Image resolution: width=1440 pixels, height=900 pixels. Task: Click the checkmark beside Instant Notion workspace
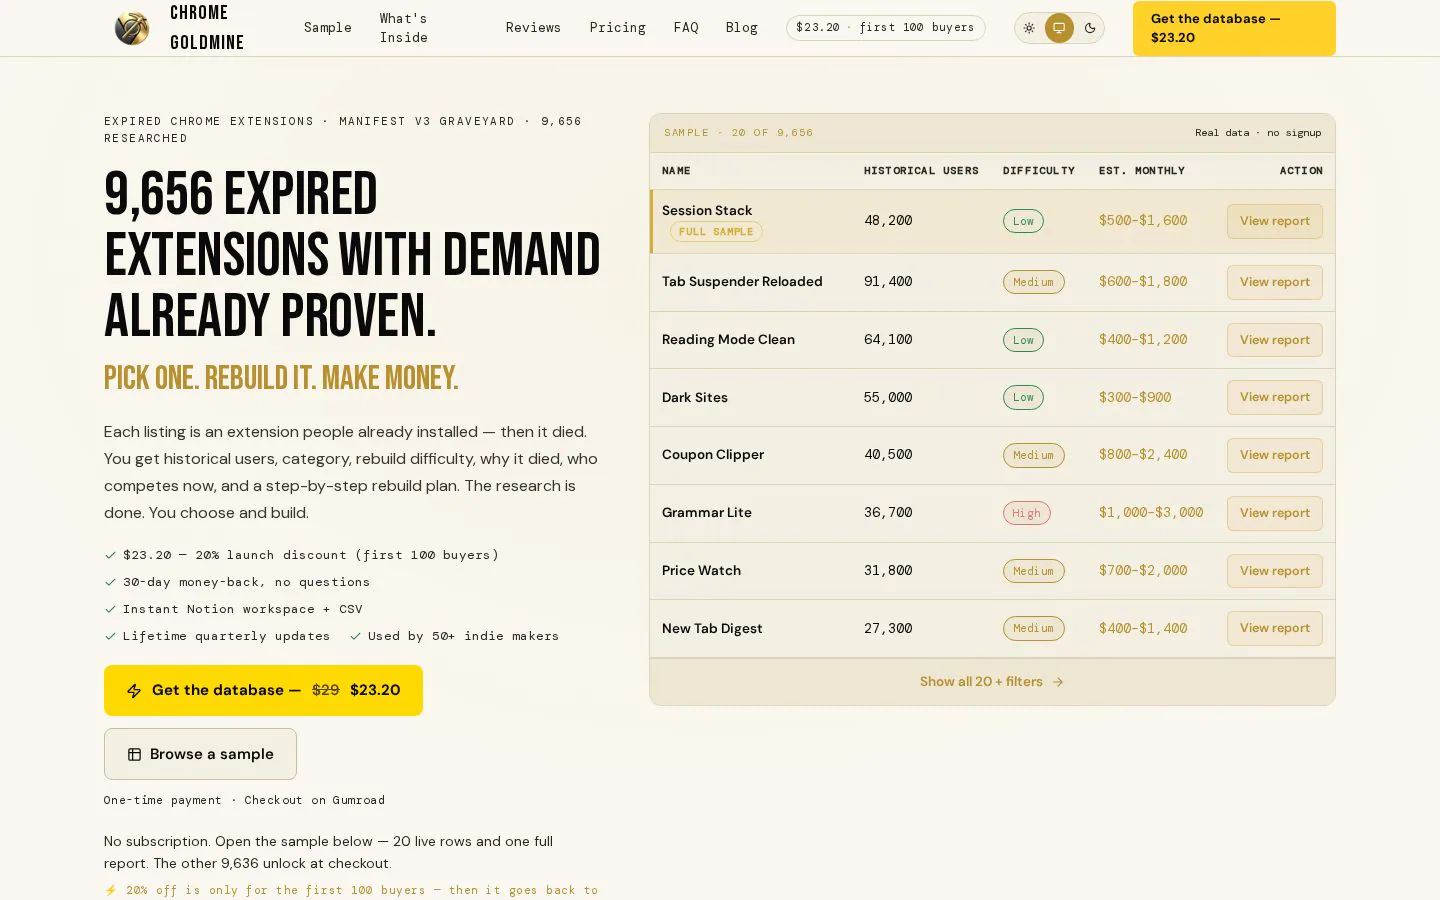pos(110,609)
